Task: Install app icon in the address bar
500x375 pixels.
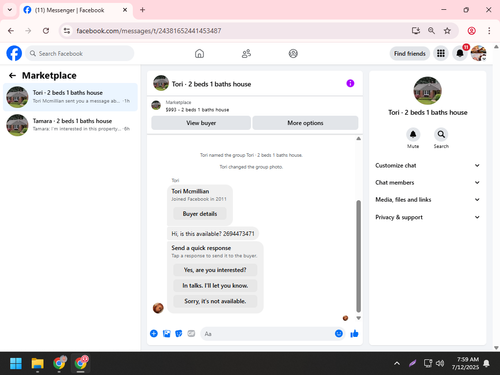Action: click(x=416, y=31)
